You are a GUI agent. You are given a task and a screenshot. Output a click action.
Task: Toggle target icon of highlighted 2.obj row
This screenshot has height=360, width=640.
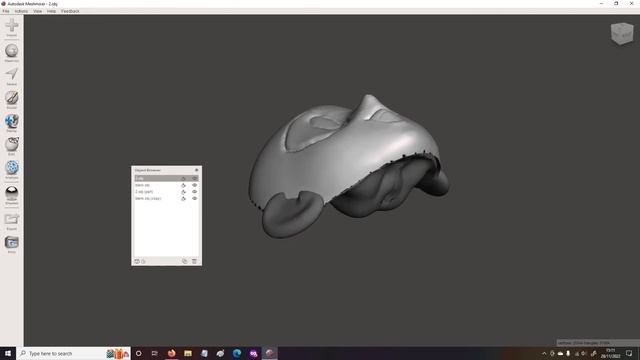point(183,178)
